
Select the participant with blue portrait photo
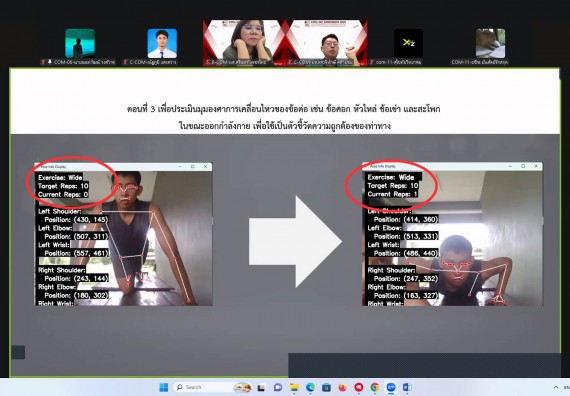(x=162, y=43)
